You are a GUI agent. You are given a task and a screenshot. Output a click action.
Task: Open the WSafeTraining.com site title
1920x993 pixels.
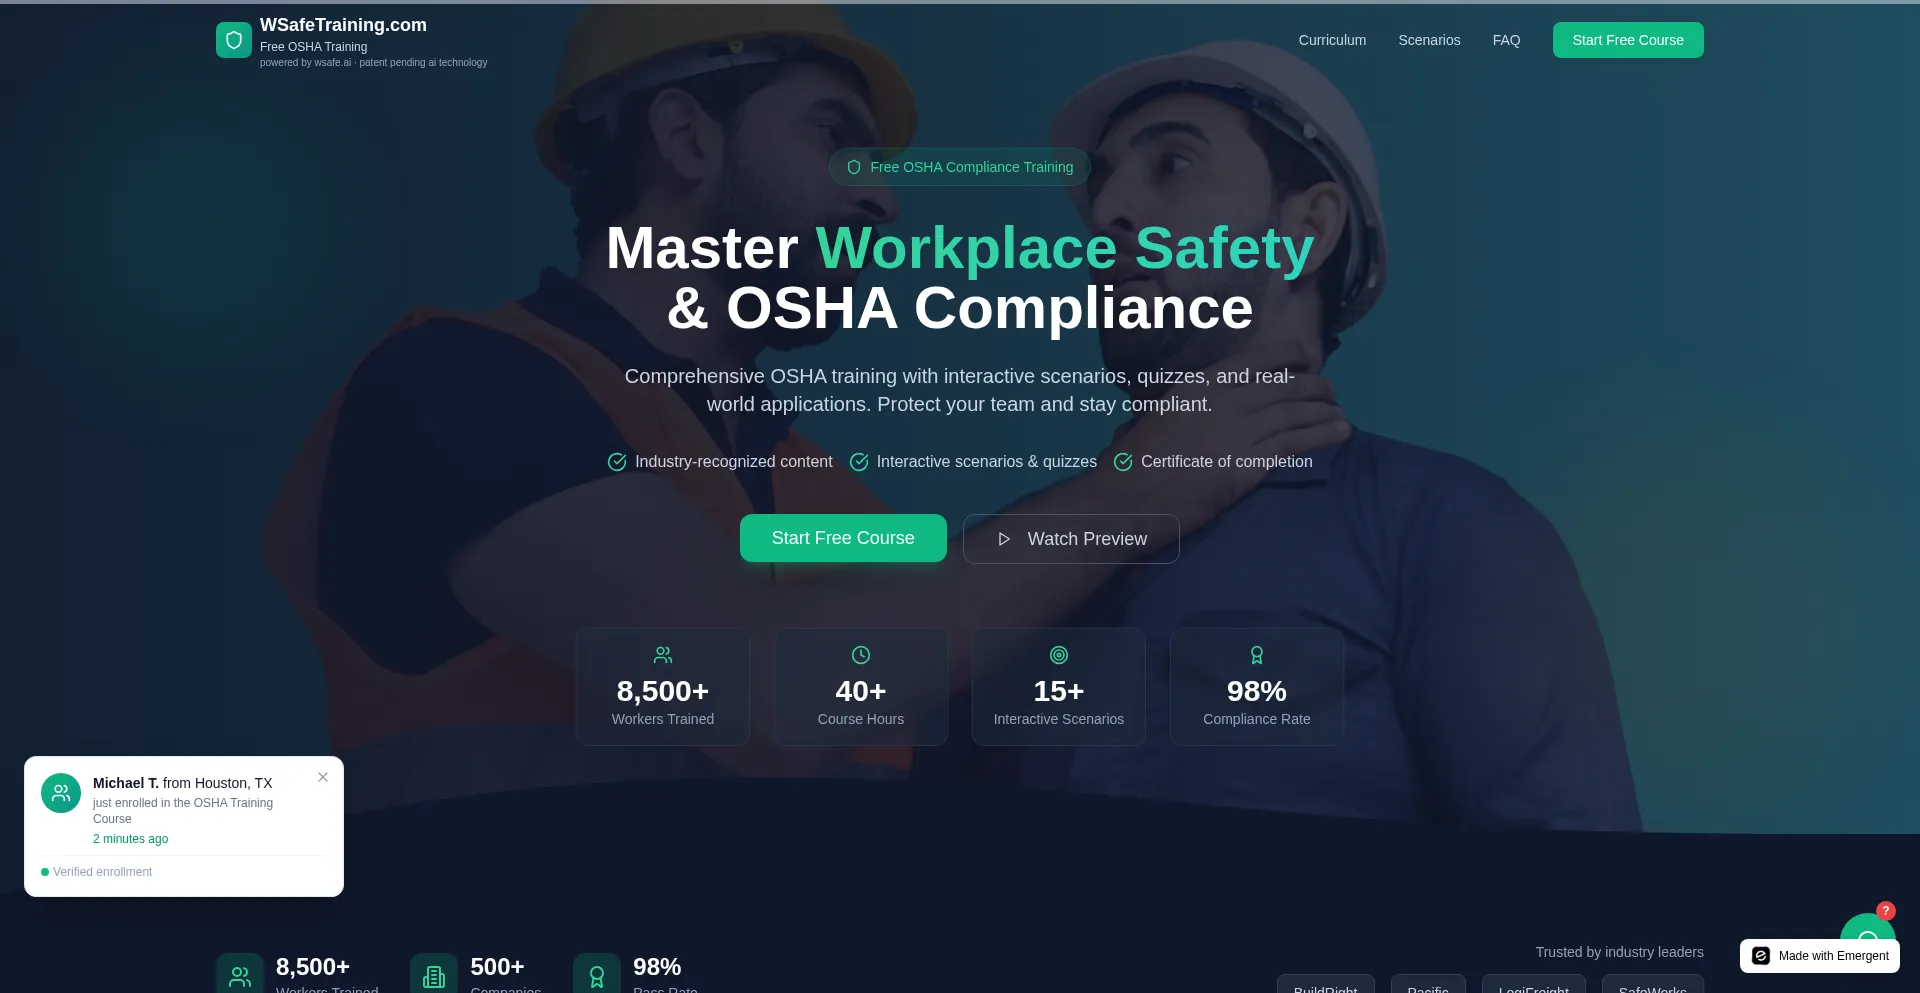[x=343, y=25]
